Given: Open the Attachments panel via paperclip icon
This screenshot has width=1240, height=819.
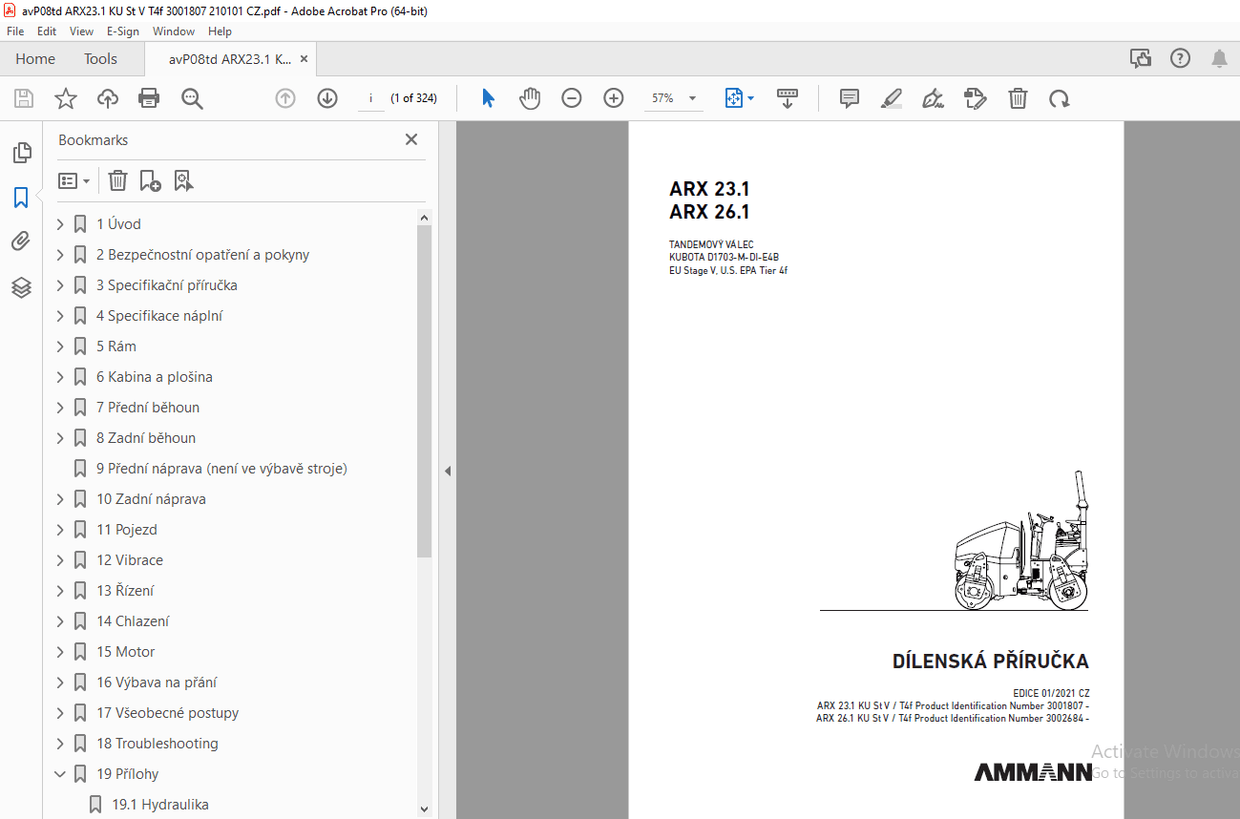Looking at the screenshot, I should coord(21,241).
